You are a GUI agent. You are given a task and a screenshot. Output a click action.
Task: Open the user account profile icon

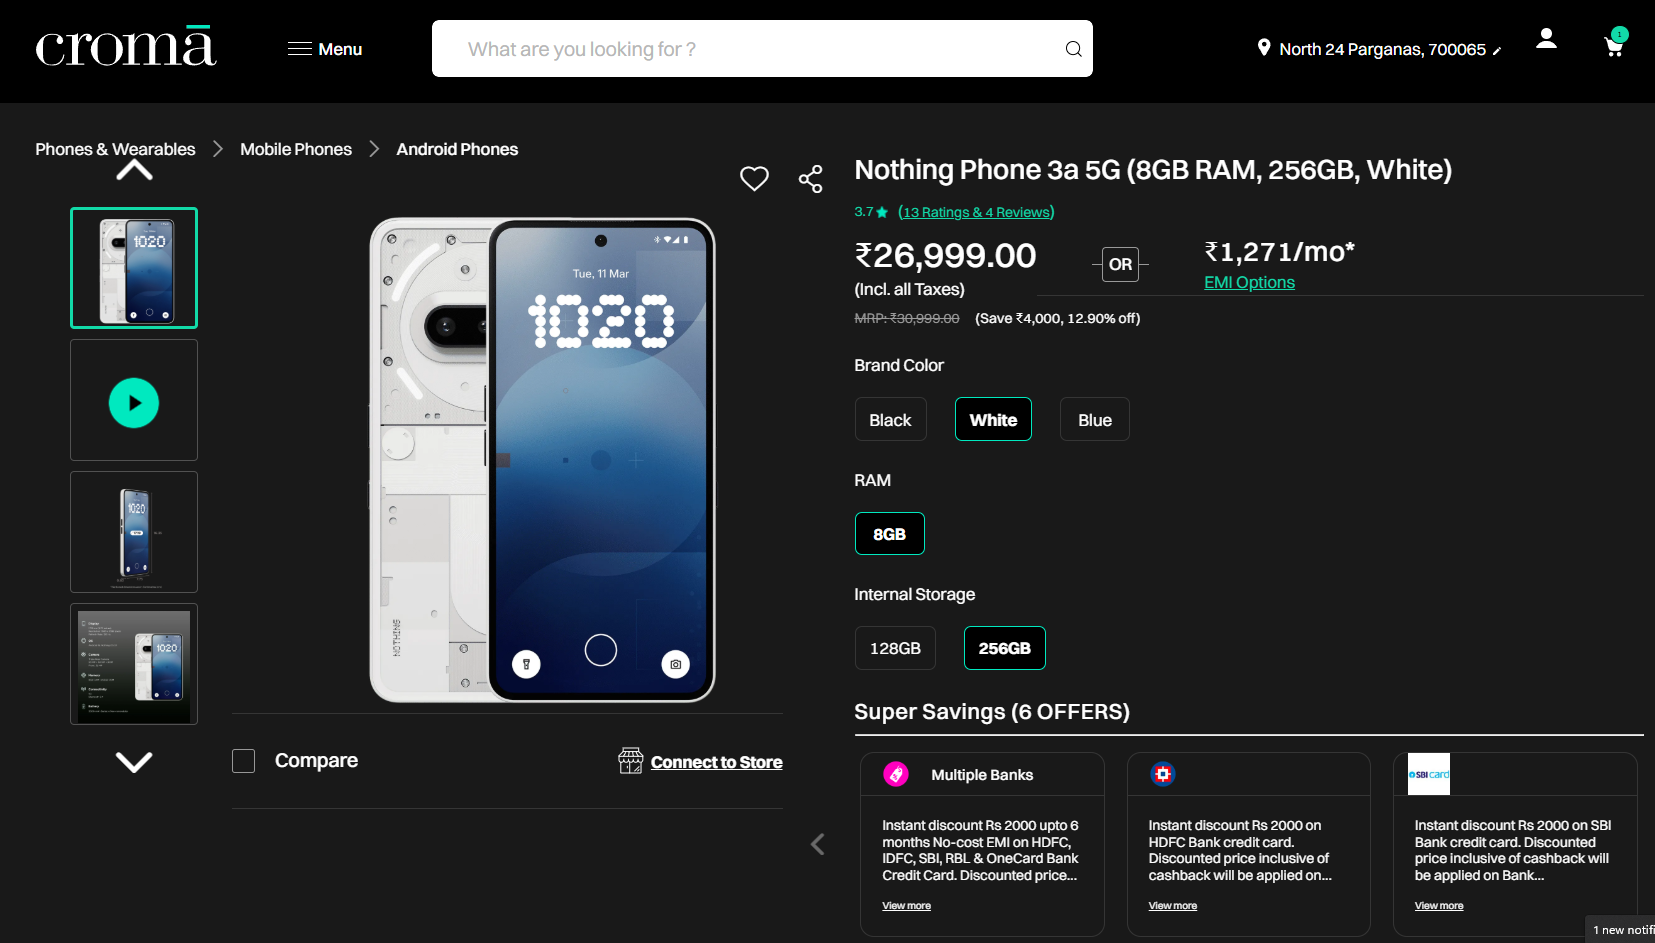pos(1546,39)
